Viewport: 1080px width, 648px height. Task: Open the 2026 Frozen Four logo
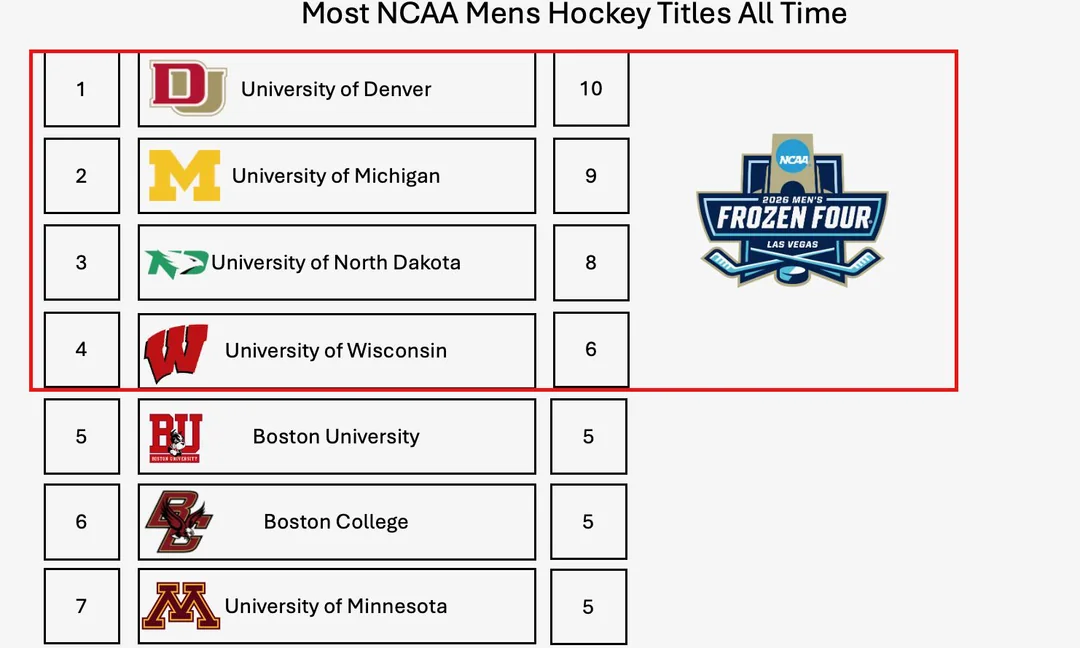click(x=792, y=212)
